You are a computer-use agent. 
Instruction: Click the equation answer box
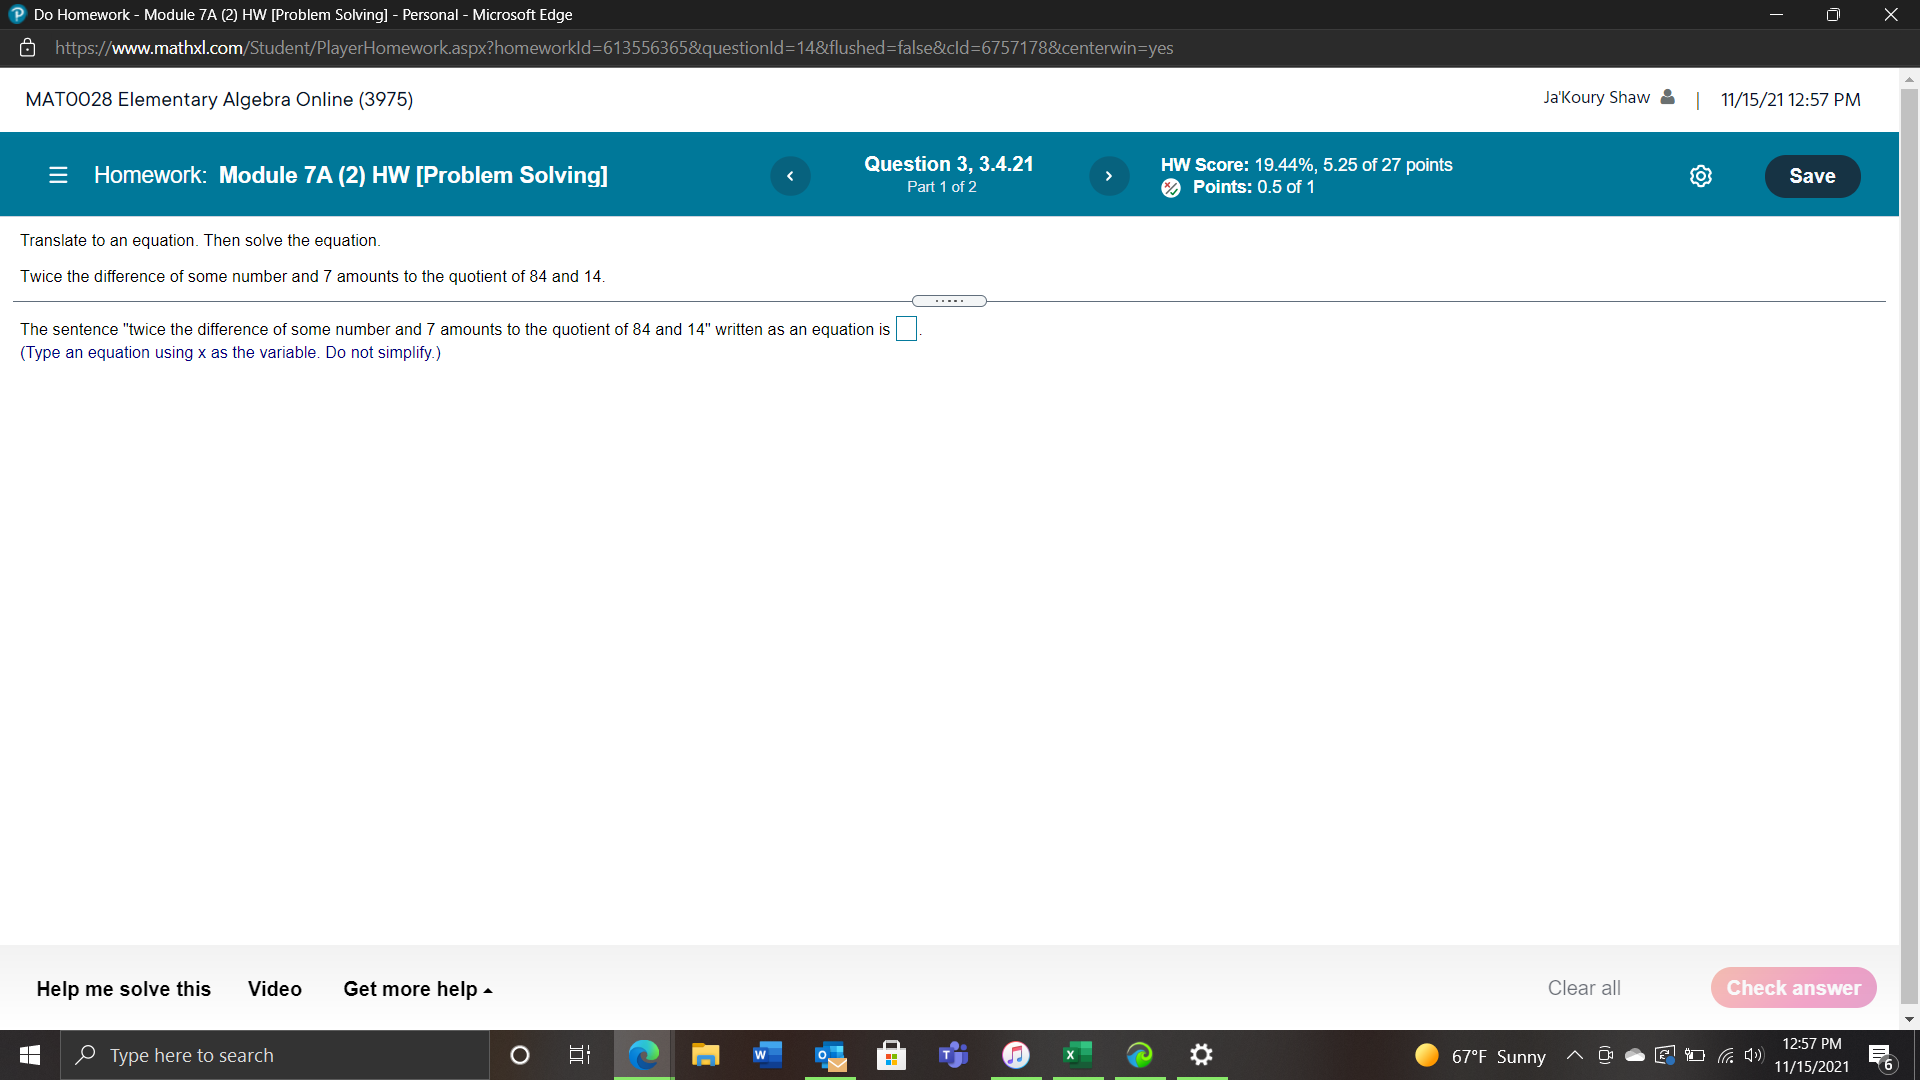[905, 328]
